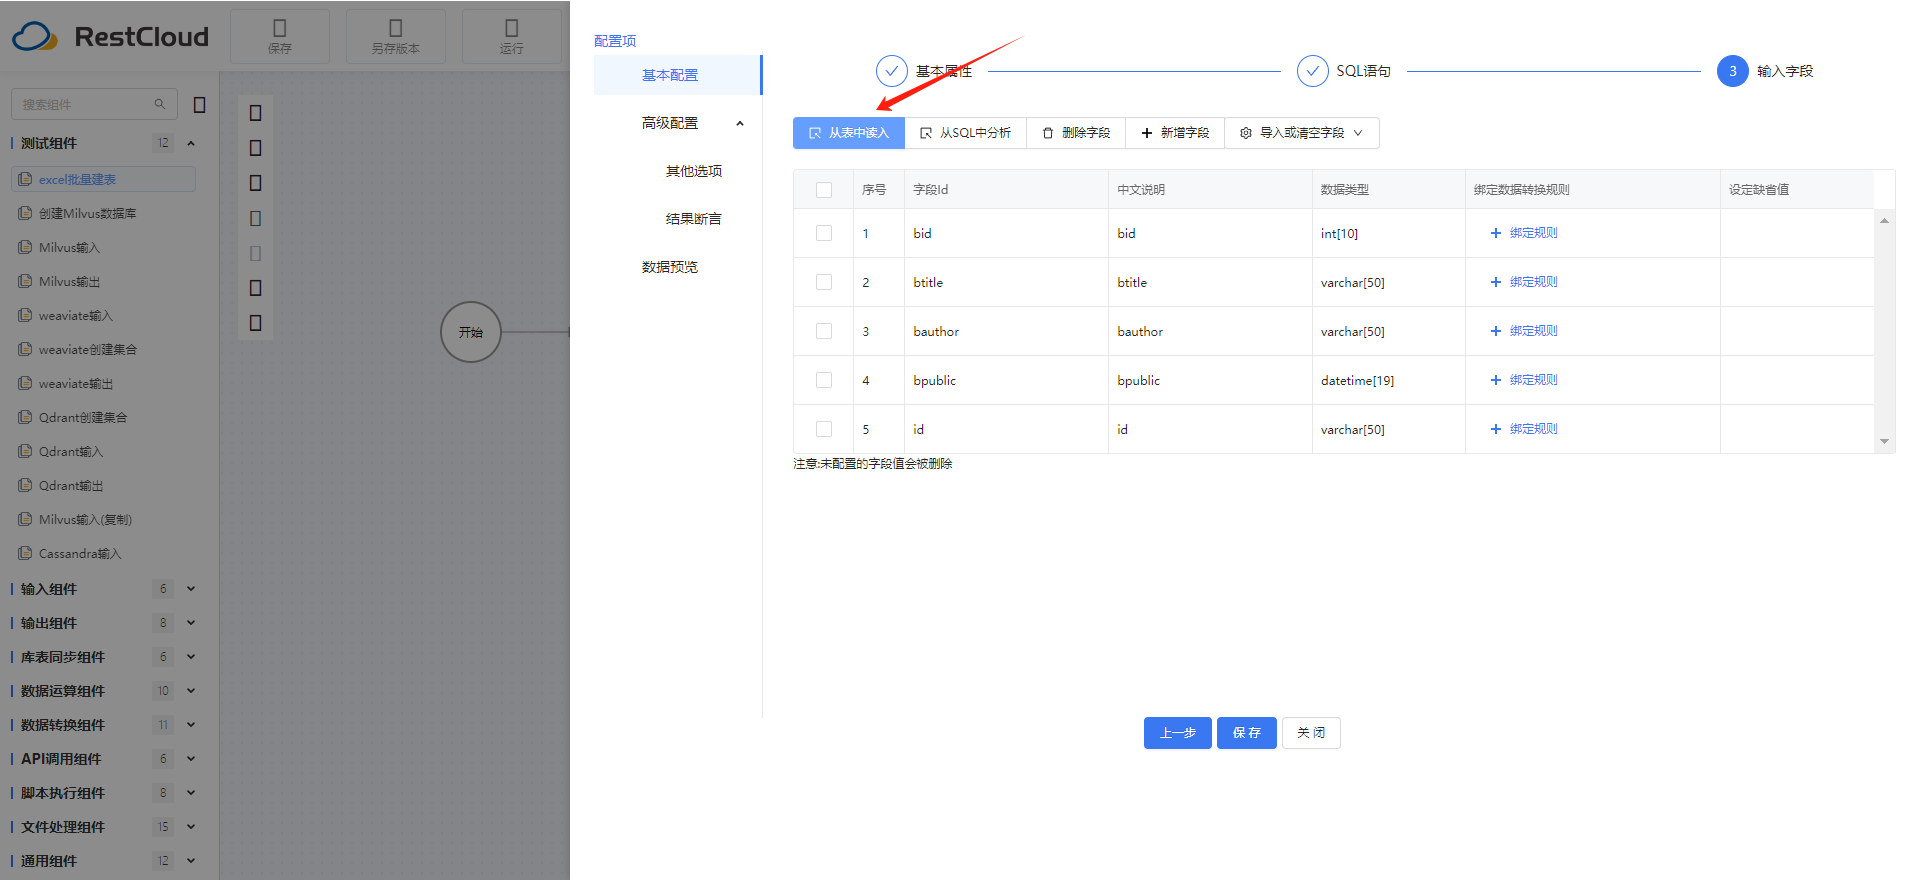This screenshot has width=1920, height=880.
Task: Select Qdrant输出 in the component list
Action: [x=71, y=485]
